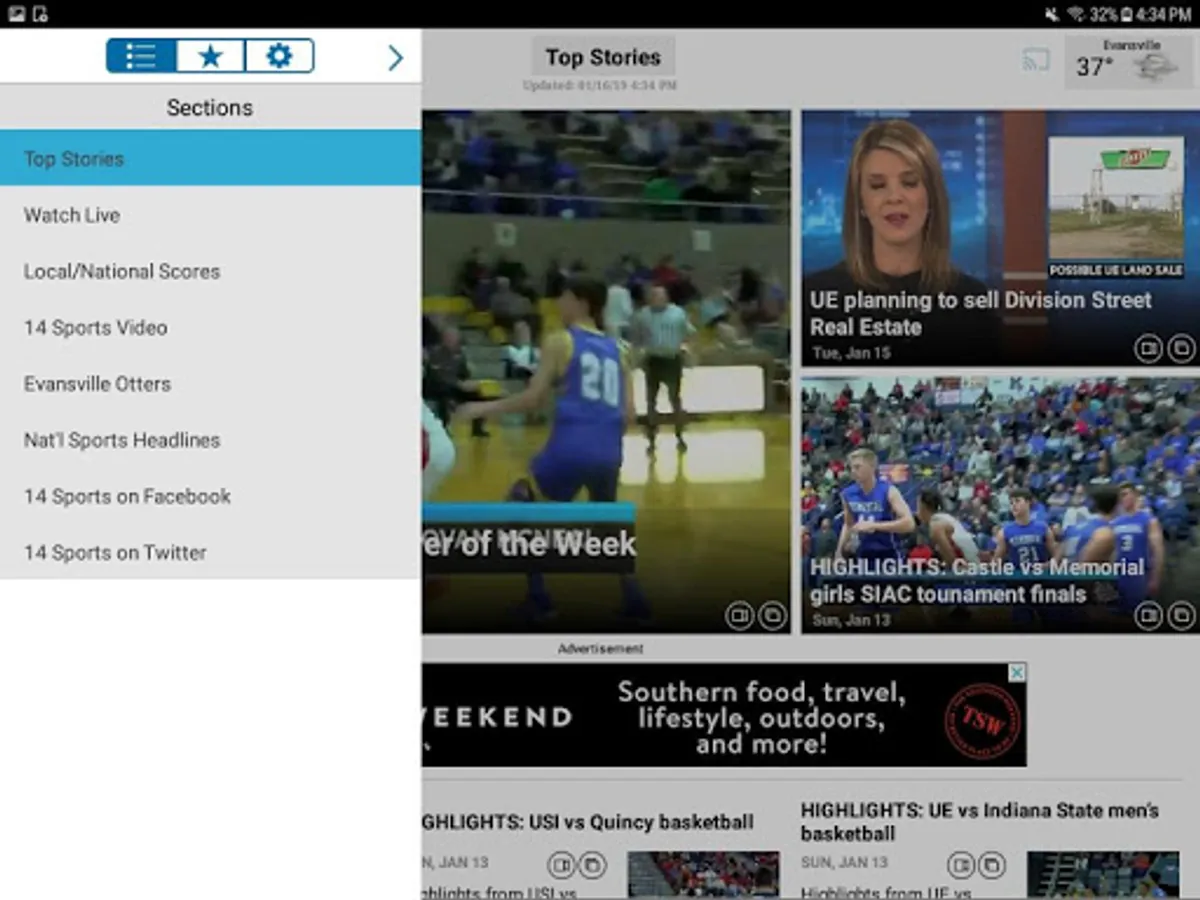Open Castle vs Memorial girls SIAC highlights
Screen dimensions: 1200x900
[999, 505]
